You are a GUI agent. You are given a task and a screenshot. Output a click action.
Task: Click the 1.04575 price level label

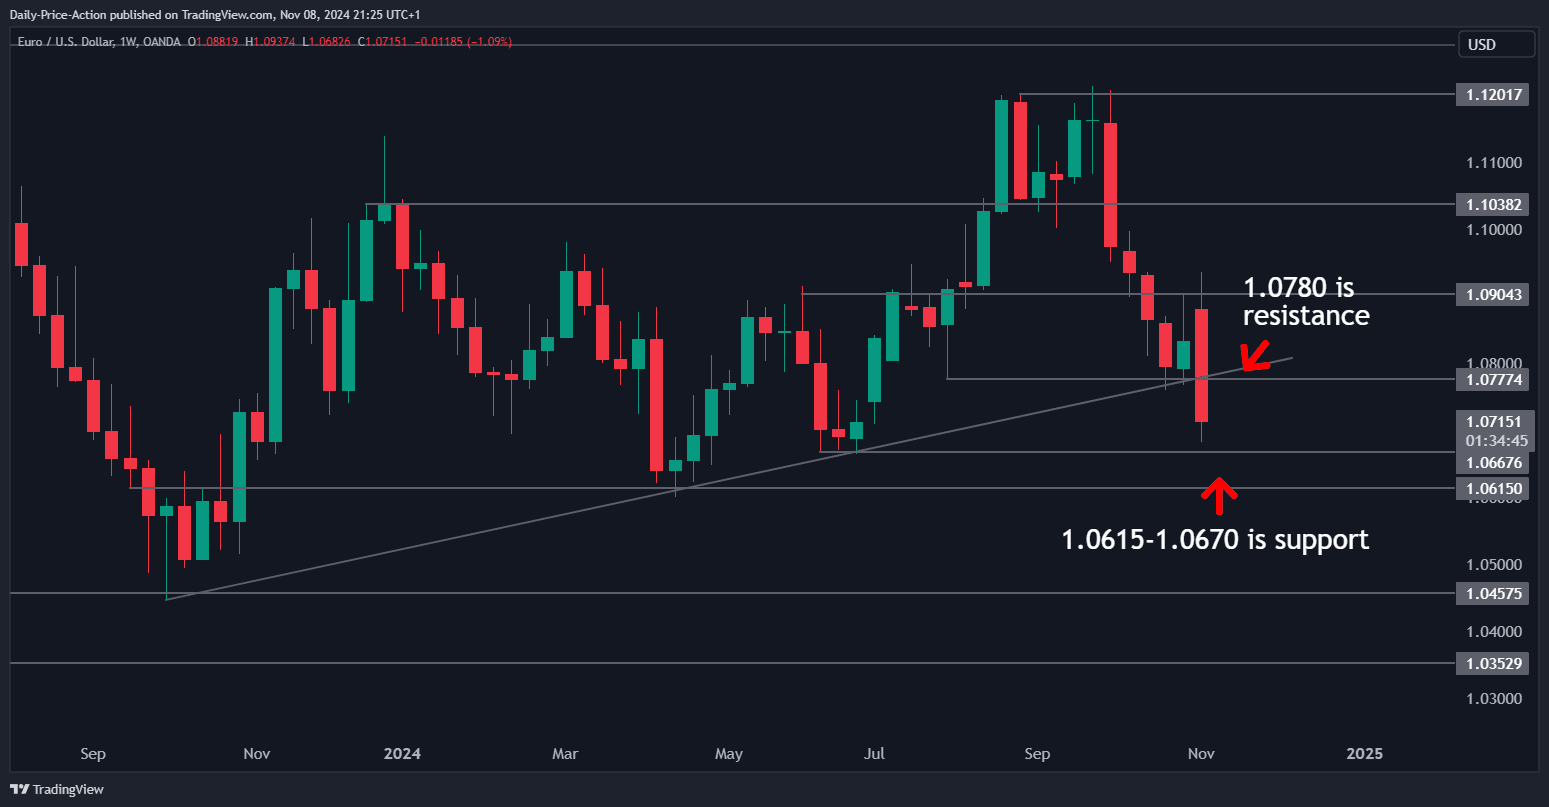(x=1494, y=593)
